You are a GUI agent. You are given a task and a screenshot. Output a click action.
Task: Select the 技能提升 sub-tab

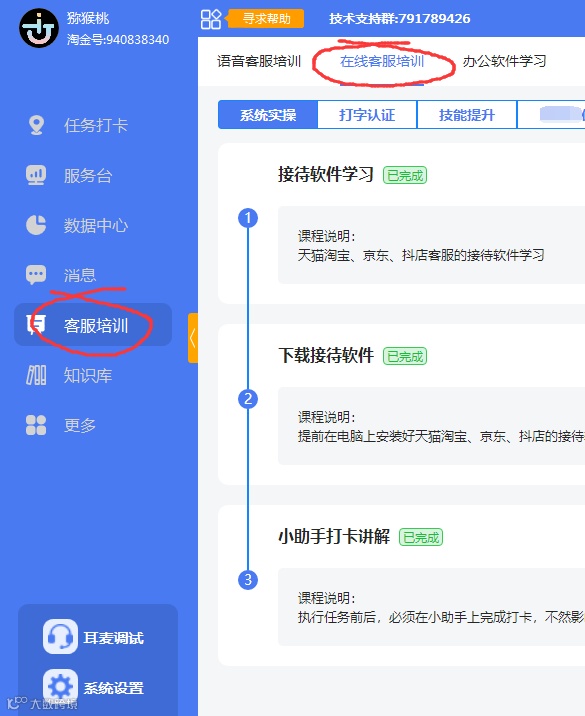467,115
